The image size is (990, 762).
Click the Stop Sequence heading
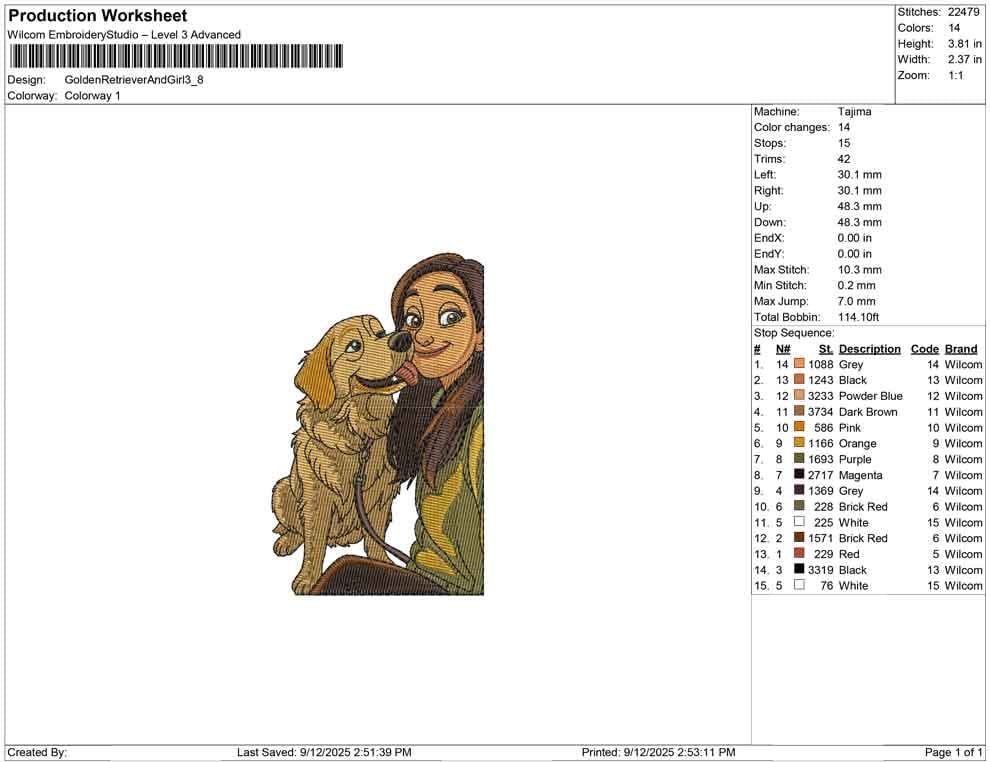[794, 333]
